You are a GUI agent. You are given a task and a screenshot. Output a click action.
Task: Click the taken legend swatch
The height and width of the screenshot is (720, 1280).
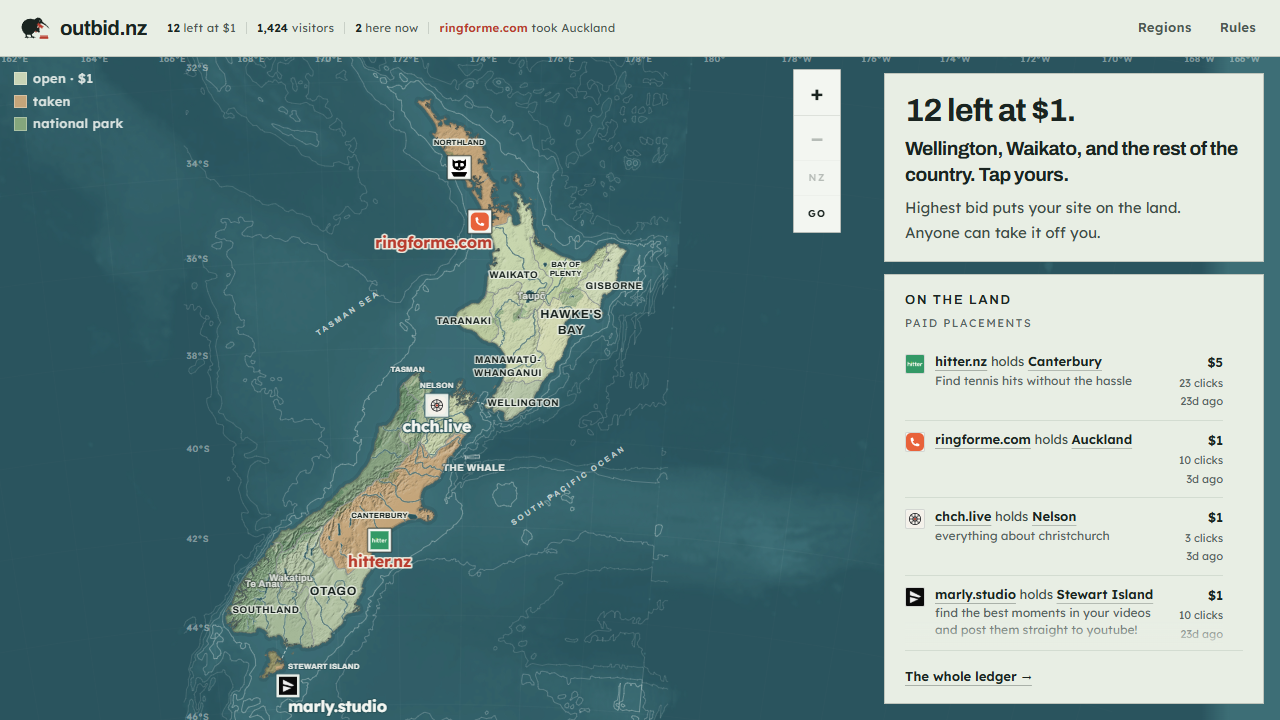point(20,102)
